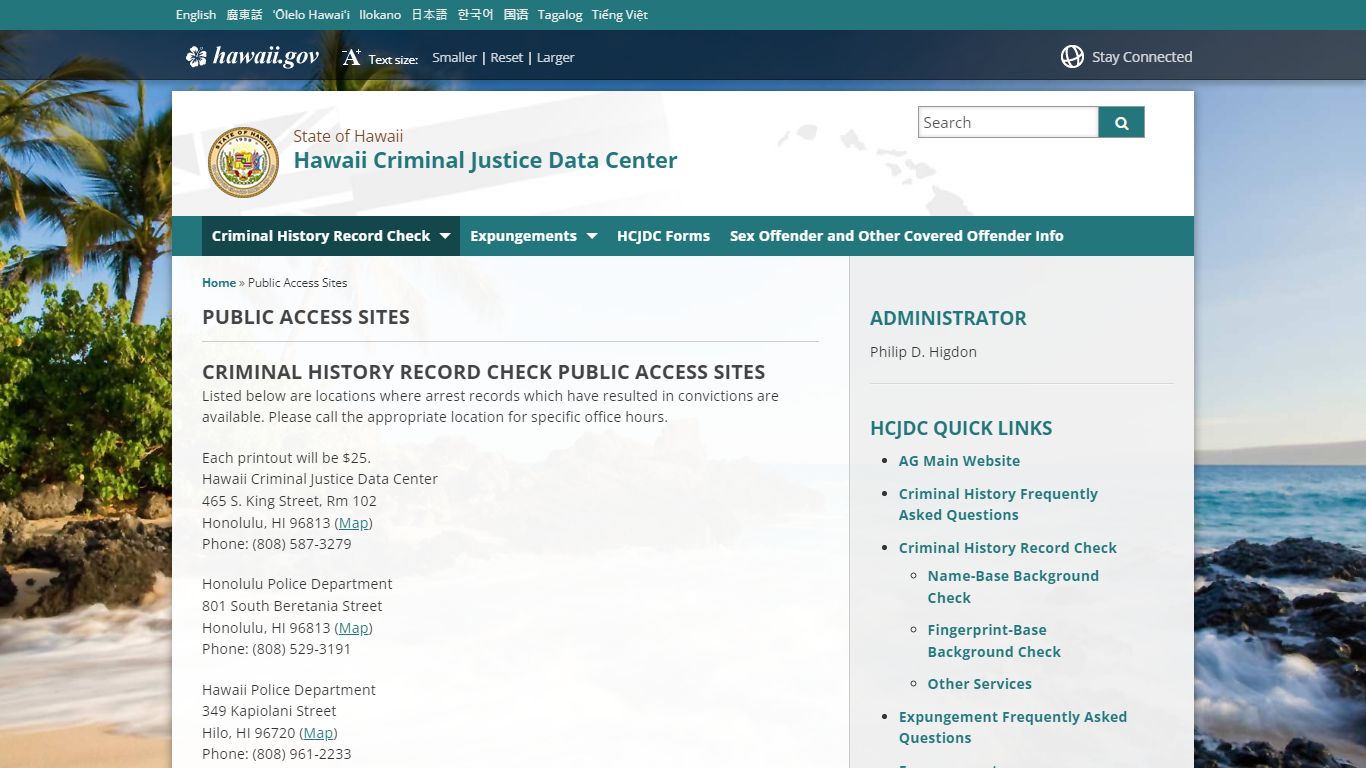Viewport: 1366px width, 768px height.
Task: Click the hawaii.gov logo
Action: coord(252,57)
